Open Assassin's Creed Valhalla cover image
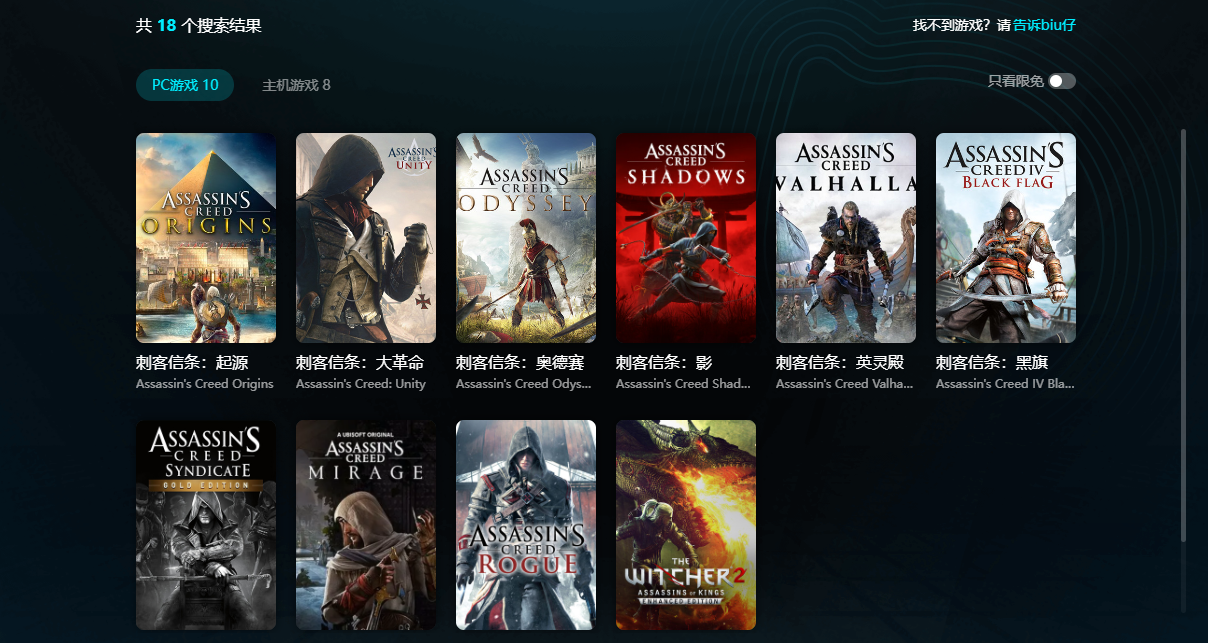Image resolution: width=1208 pixels, height=643 pixels. [845, 238]
